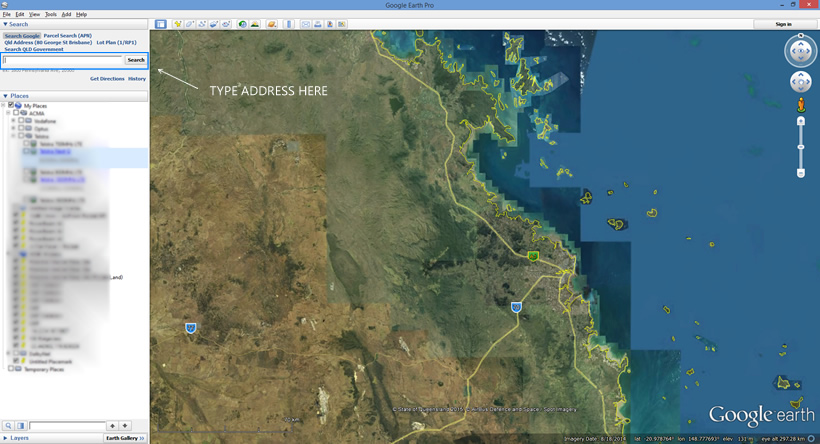The image size is (820, 444).
Task: Expand the Optus tree node
Action: tap(14, 128)
